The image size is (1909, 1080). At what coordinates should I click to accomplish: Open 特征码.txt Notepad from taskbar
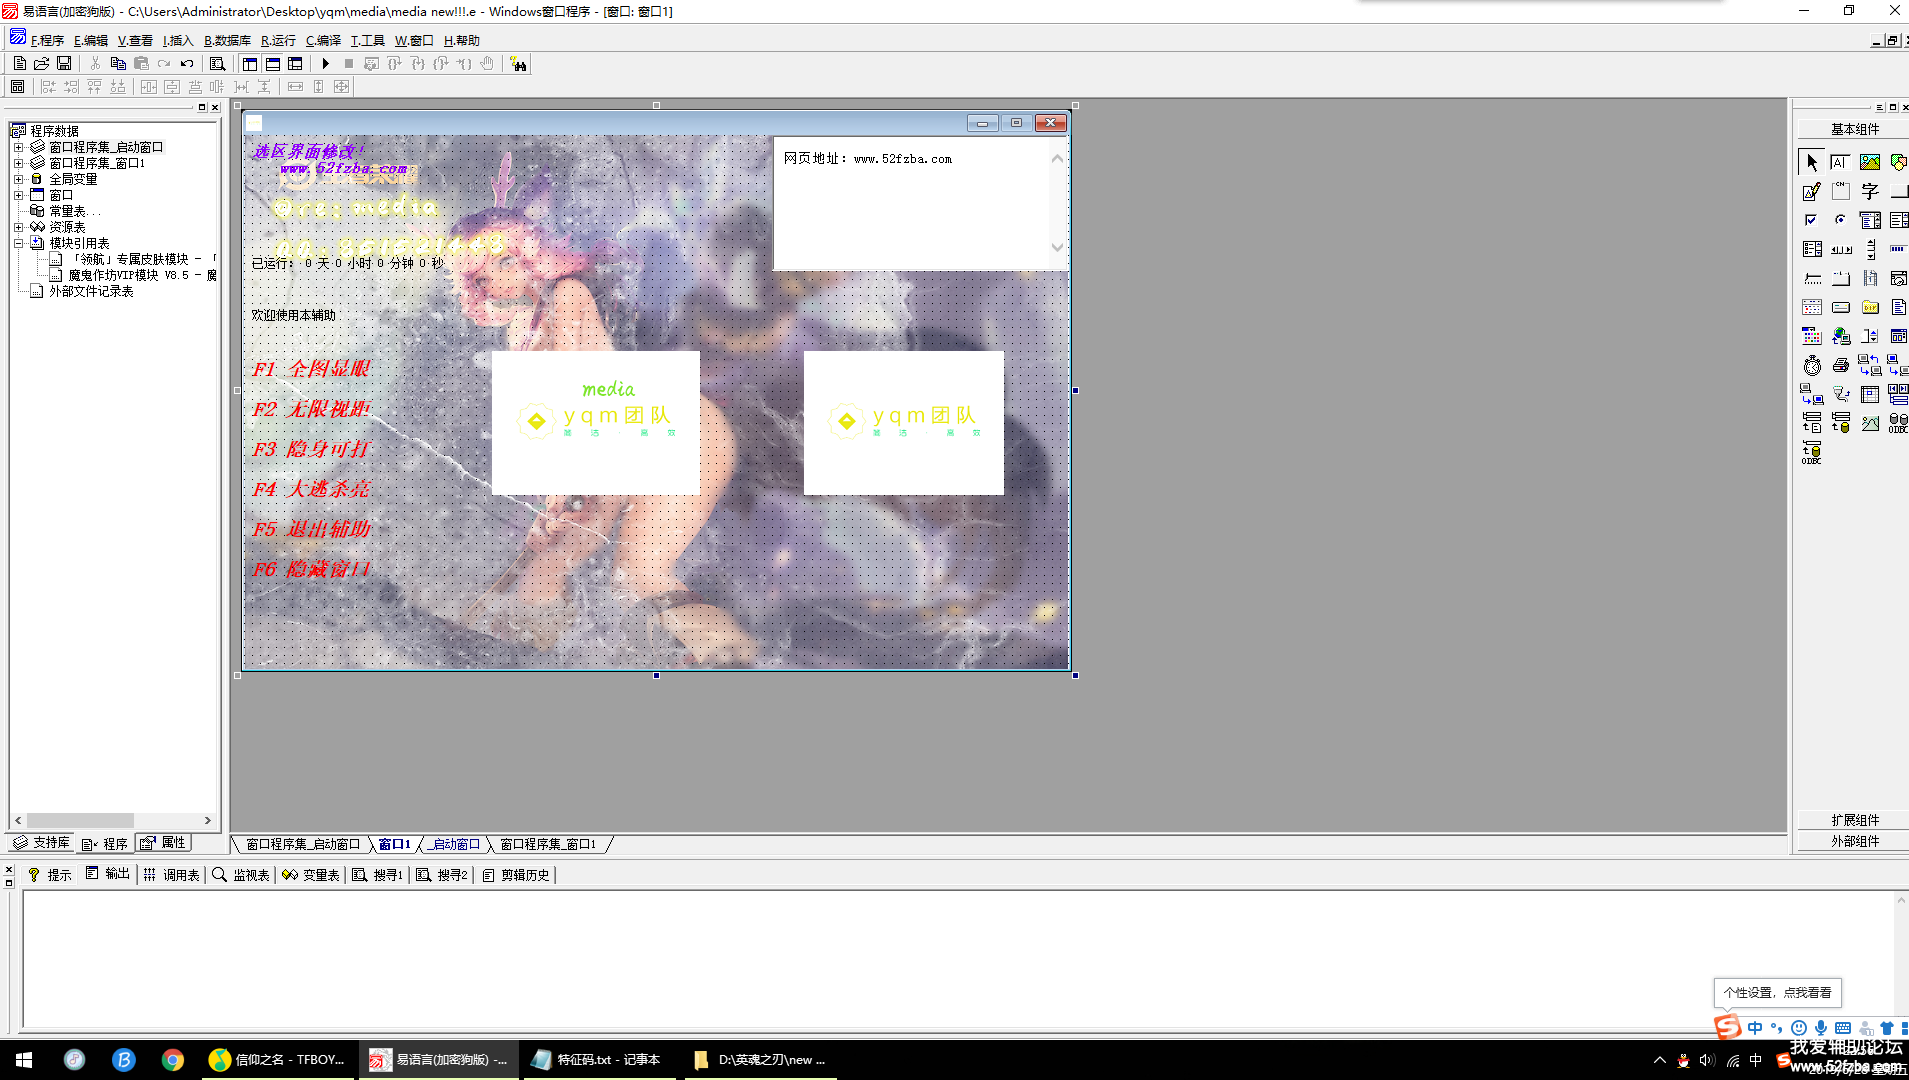pyautogui.click(x=598, y=1060)
